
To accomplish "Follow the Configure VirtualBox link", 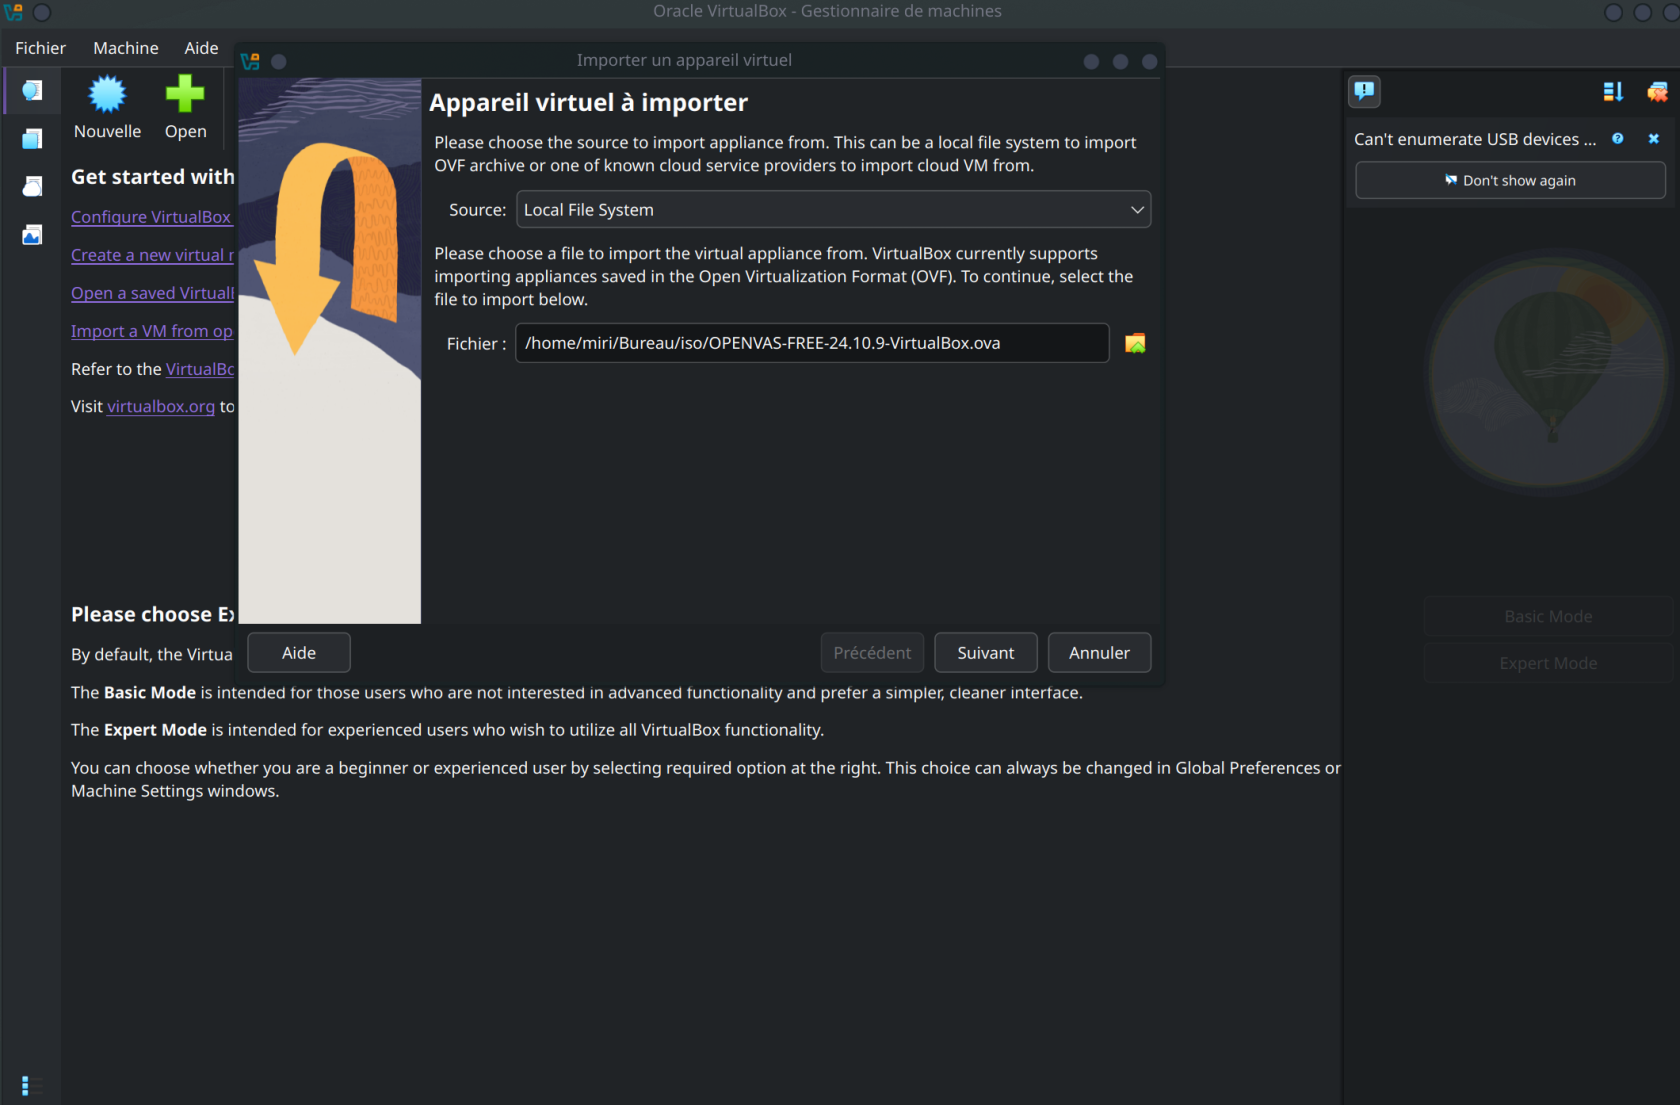I will [151, 217].
